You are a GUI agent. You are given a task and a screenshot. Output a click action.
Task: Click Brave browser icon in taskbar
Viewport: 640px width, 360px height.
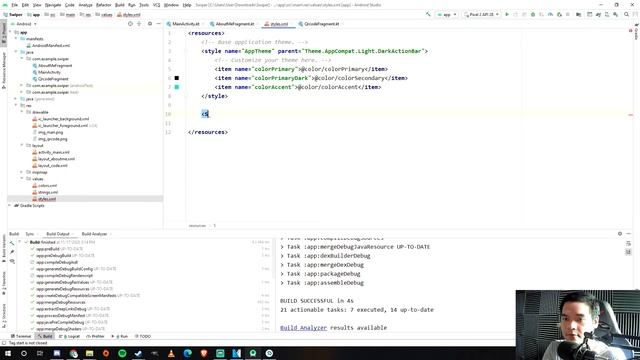[204, 353]
